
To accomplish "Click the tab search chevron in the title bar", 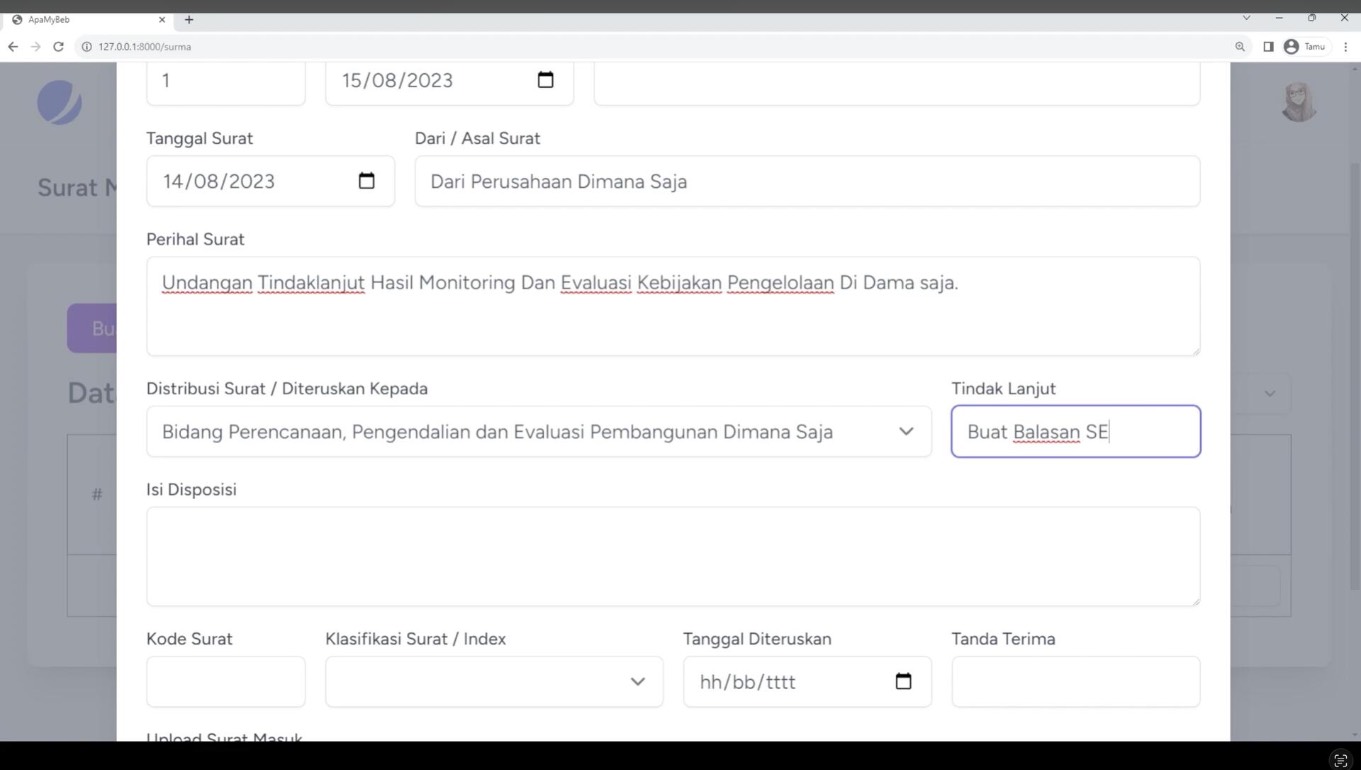I will (1246, 18).
